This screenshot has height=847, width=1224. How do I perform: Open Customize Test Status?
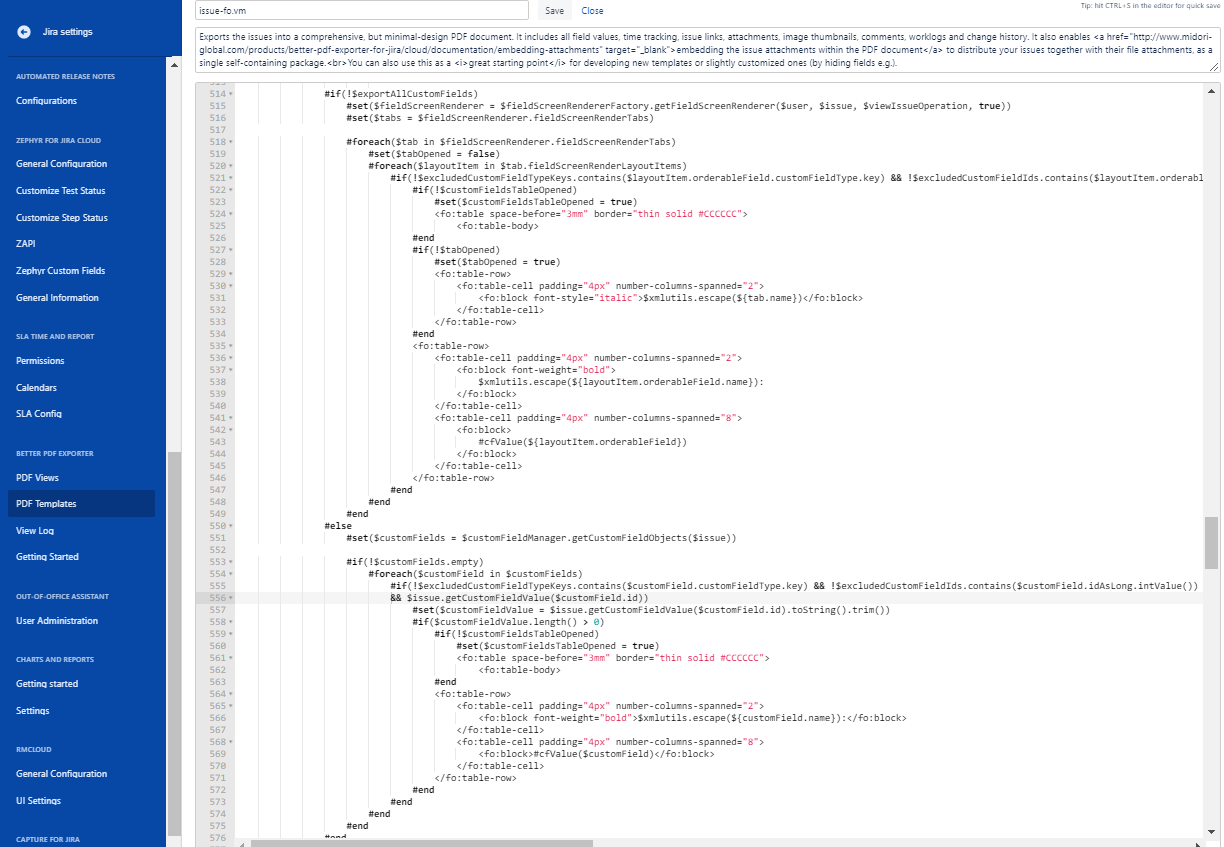(x=61, y=191)
